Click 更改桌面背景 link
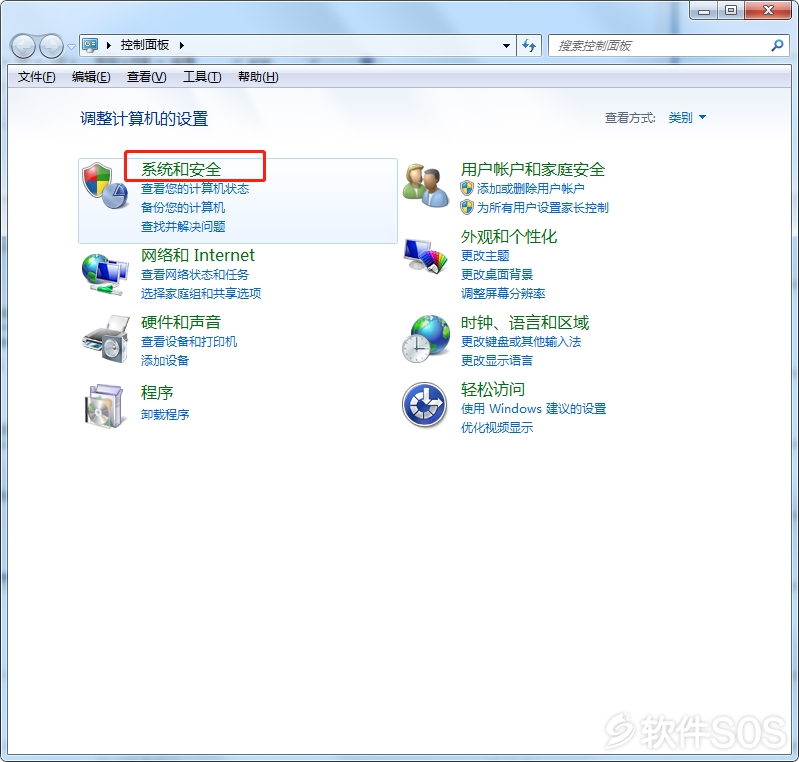The width and height of the screenshot is (799, 762). click(497, 274)
